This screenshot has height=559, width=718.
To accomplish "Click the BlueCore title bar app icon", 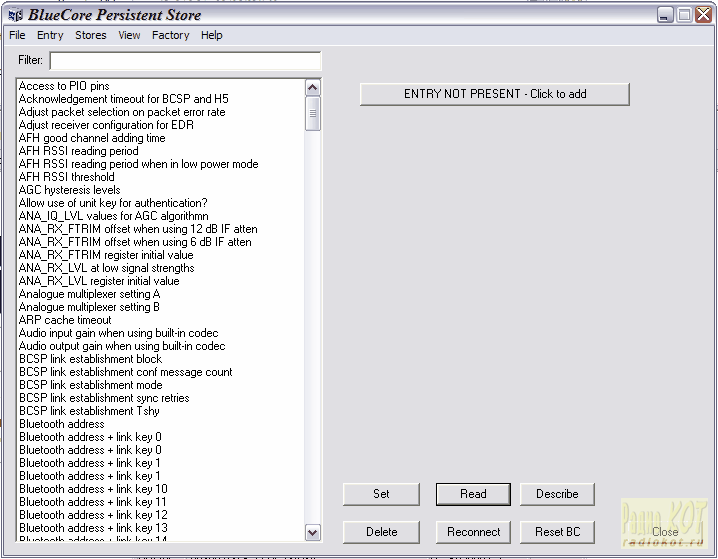I will click(16, 15).
